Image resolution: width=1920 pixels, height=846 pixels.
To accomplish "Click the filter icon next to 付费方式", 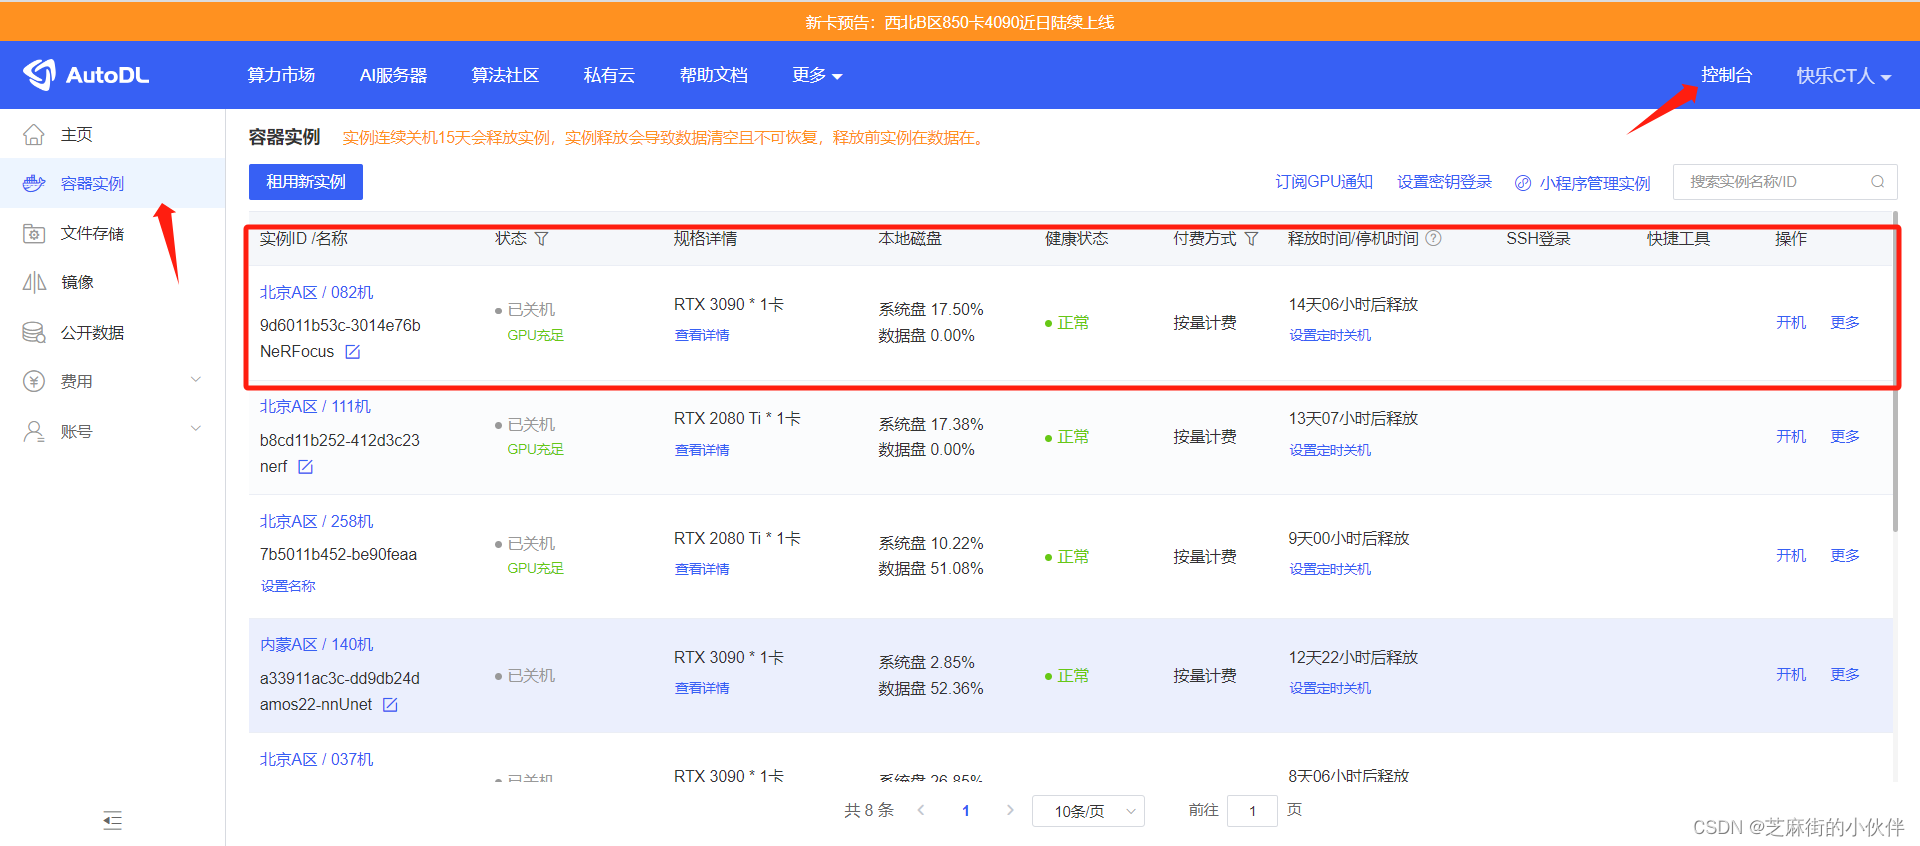I will (1251, 239).
